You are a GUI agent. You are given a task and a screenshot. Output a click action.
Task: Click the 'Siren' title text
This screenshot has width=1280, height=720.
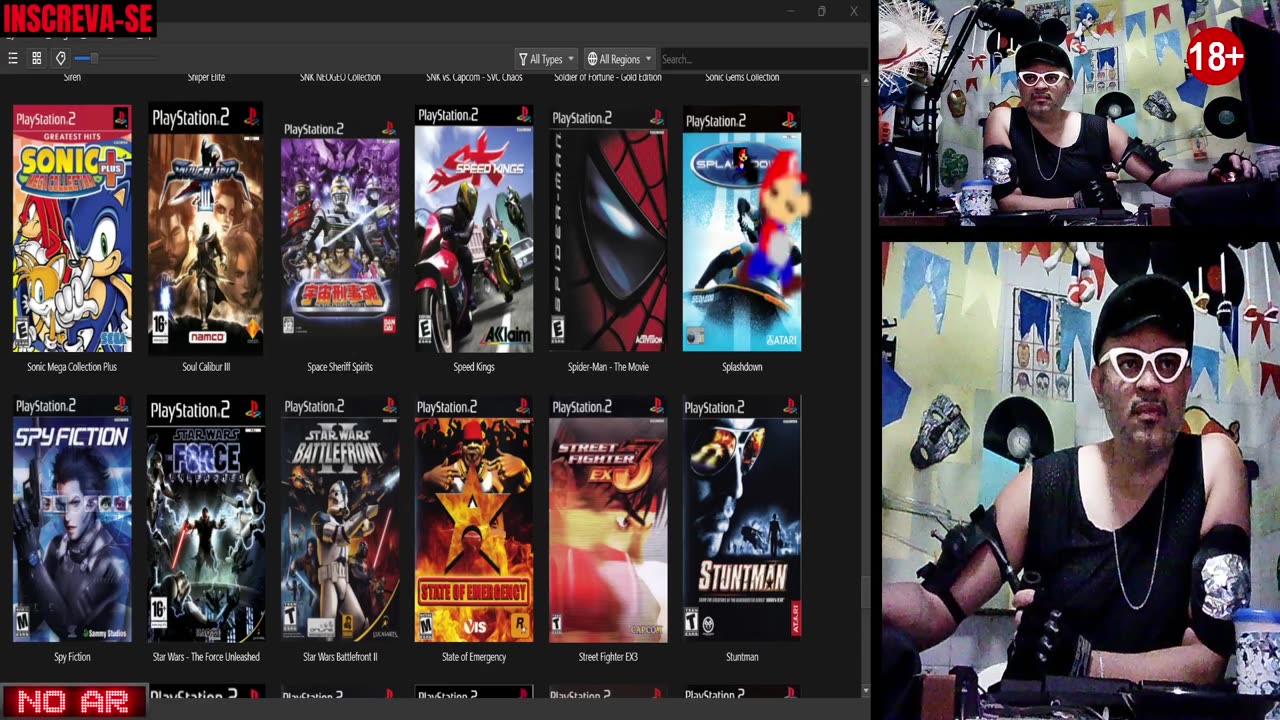(72, 77)
